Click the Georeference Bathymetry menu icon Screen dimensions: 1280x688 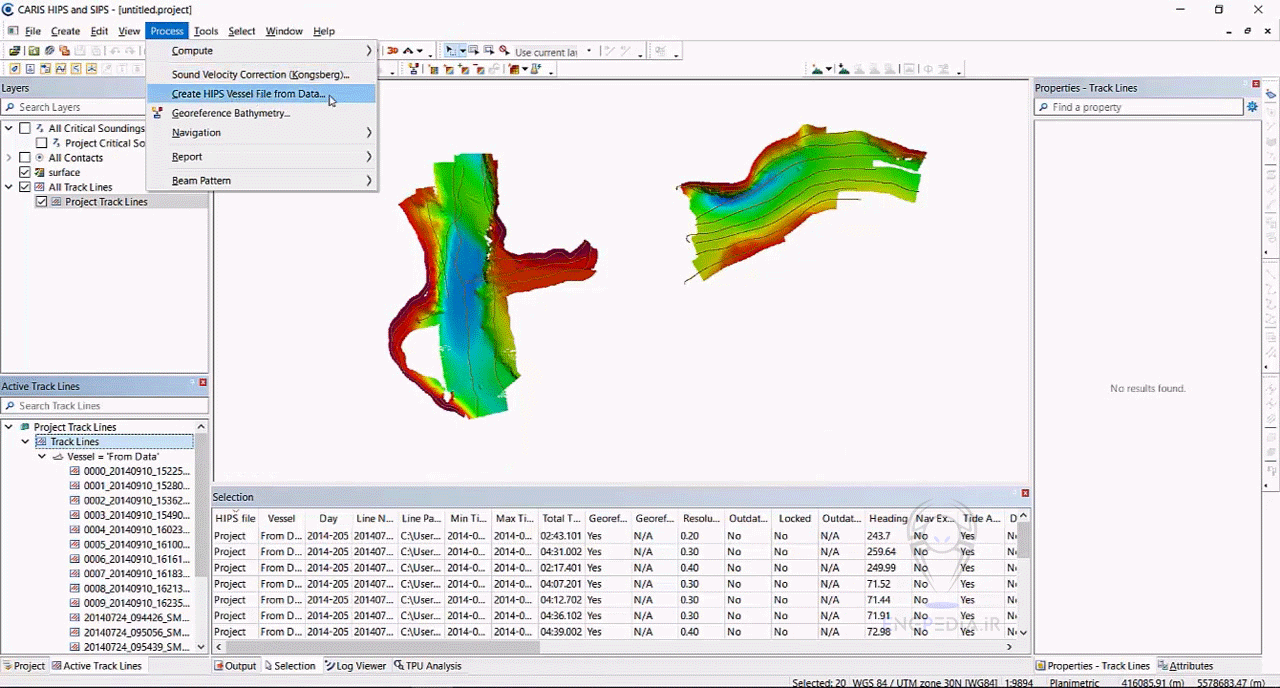coord(157,113)
